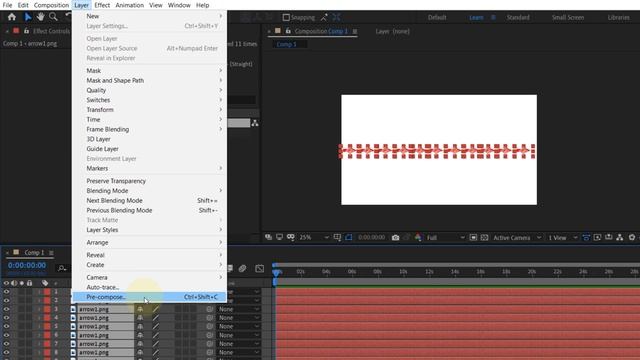Select the Hand tool
The image size is (640, 360).
[40, 17]
